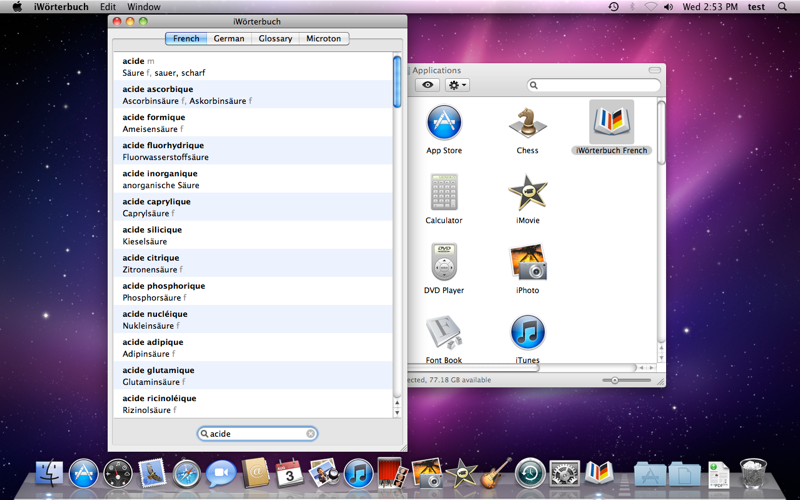Launch iPhoto from the Dock
This screenshot has height=500, width=800.
coord(427,473)
